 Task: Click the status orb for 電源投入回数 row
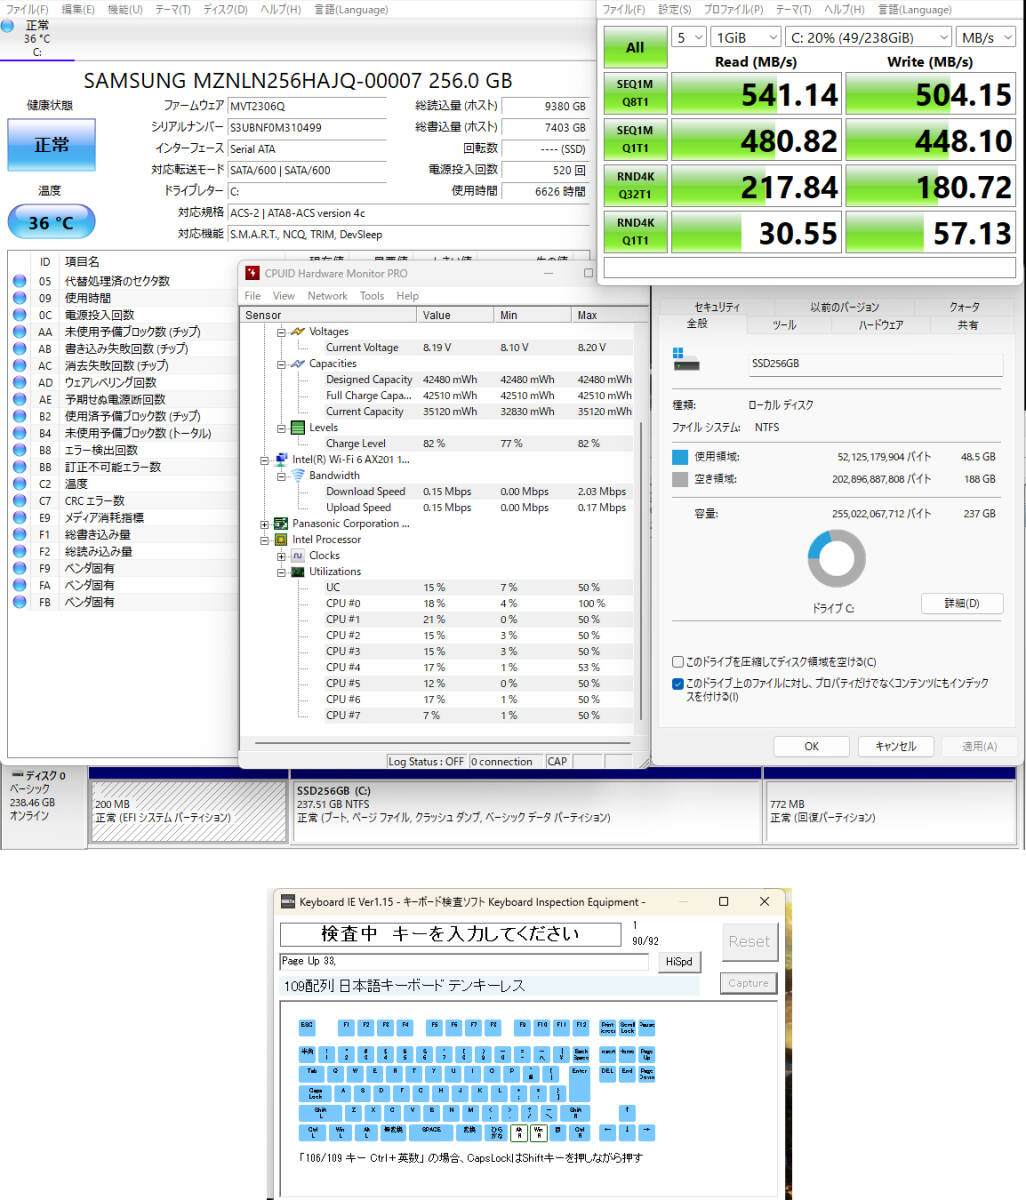pyautogui.click(x=19, y=315)
